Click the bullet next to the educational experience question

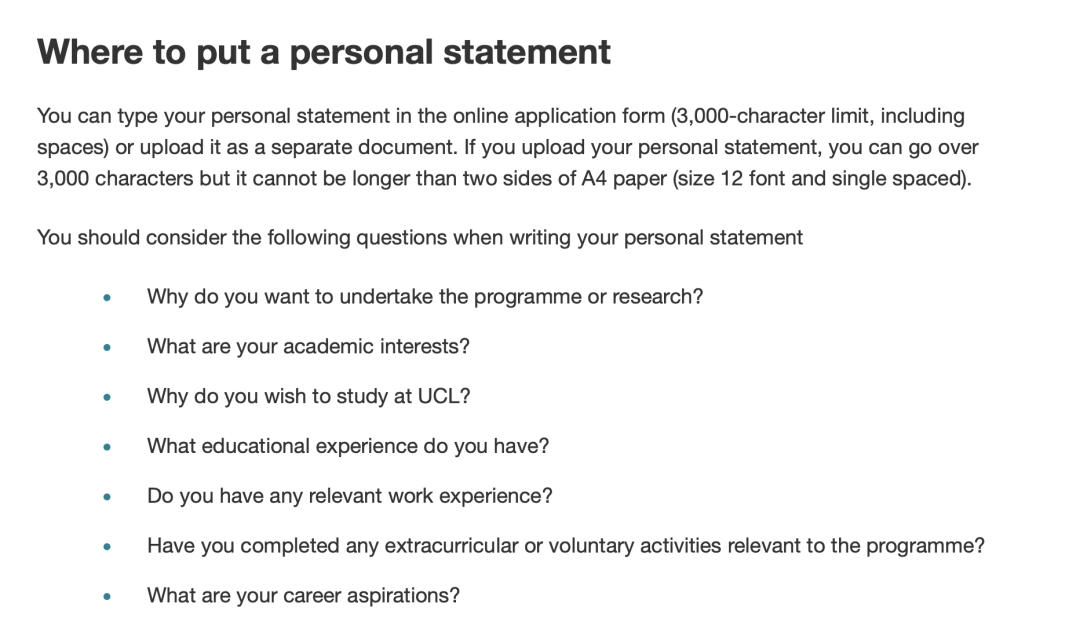(x=106, y=448)
